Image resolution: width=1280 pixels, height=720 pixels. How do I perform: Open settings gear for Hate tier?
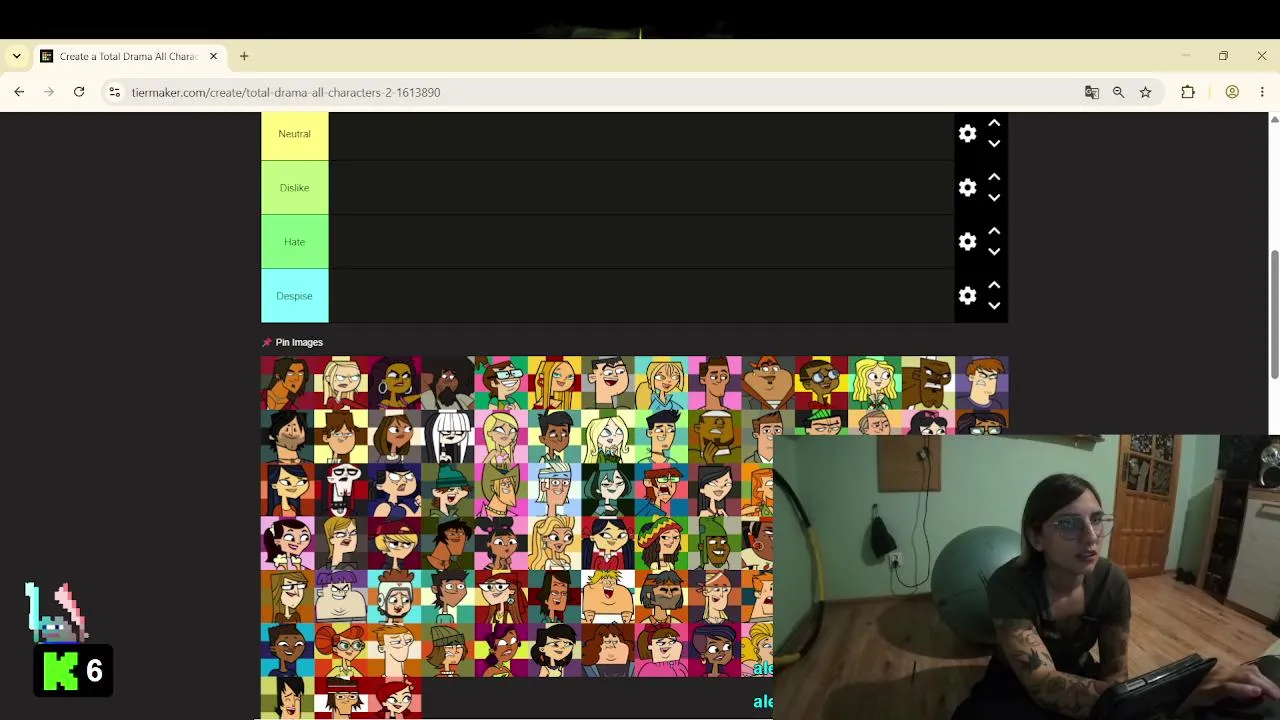tap(967, 241)
